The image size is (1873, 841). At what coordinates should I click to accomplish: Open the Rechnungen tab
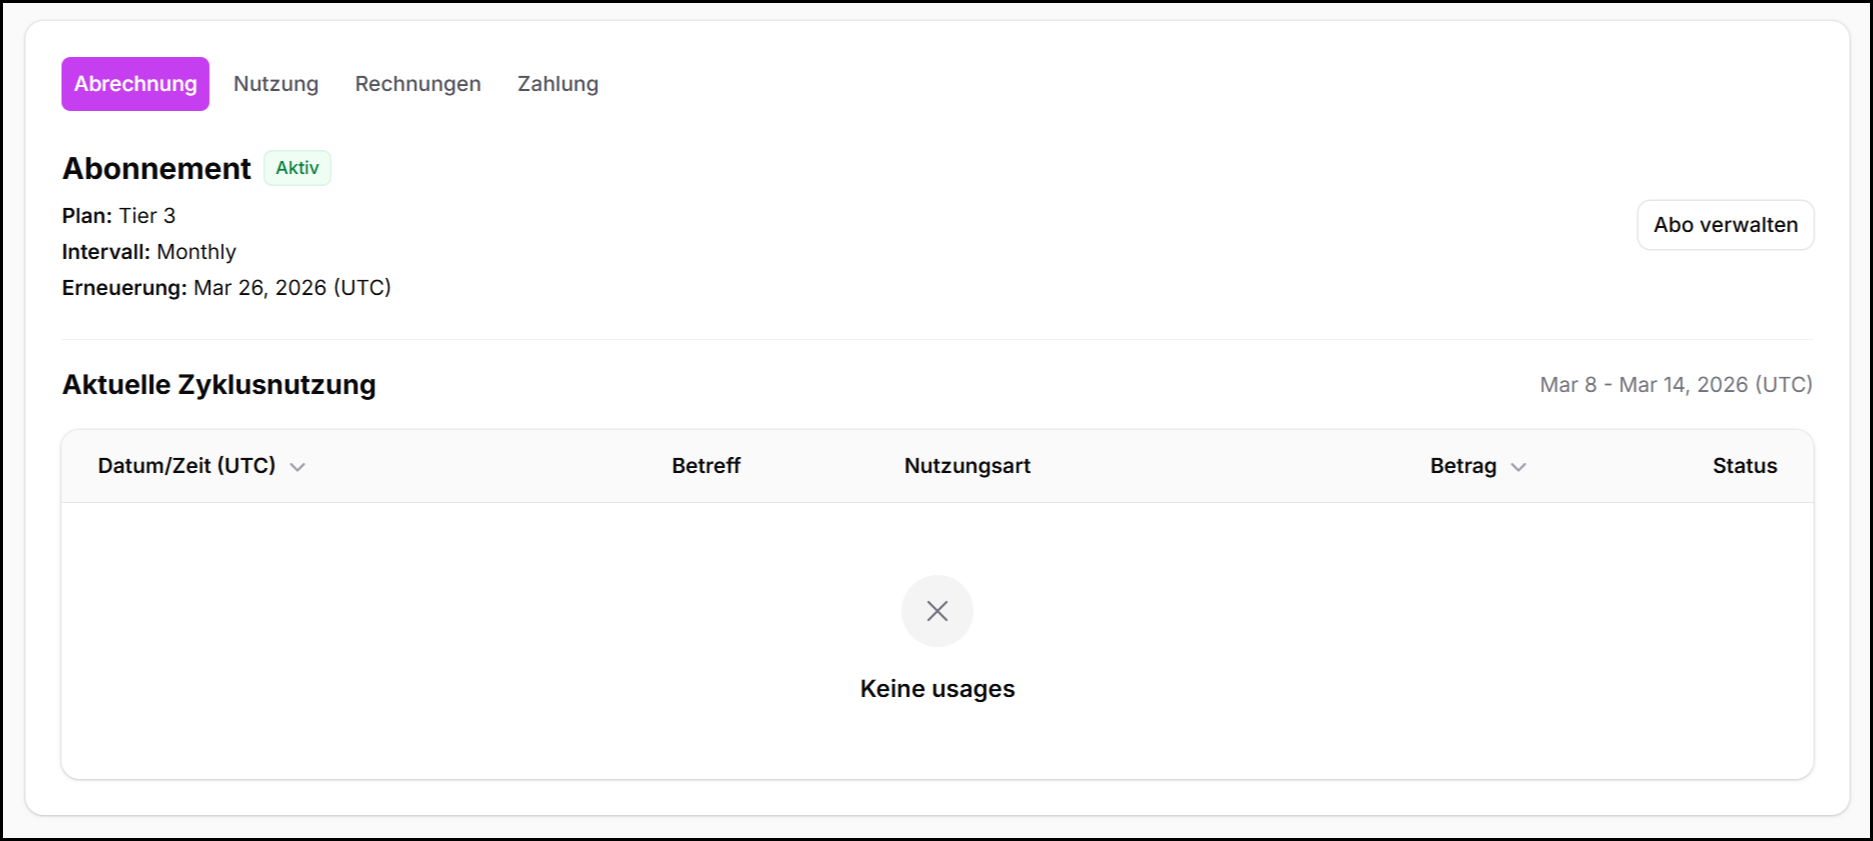click(418, 84)
